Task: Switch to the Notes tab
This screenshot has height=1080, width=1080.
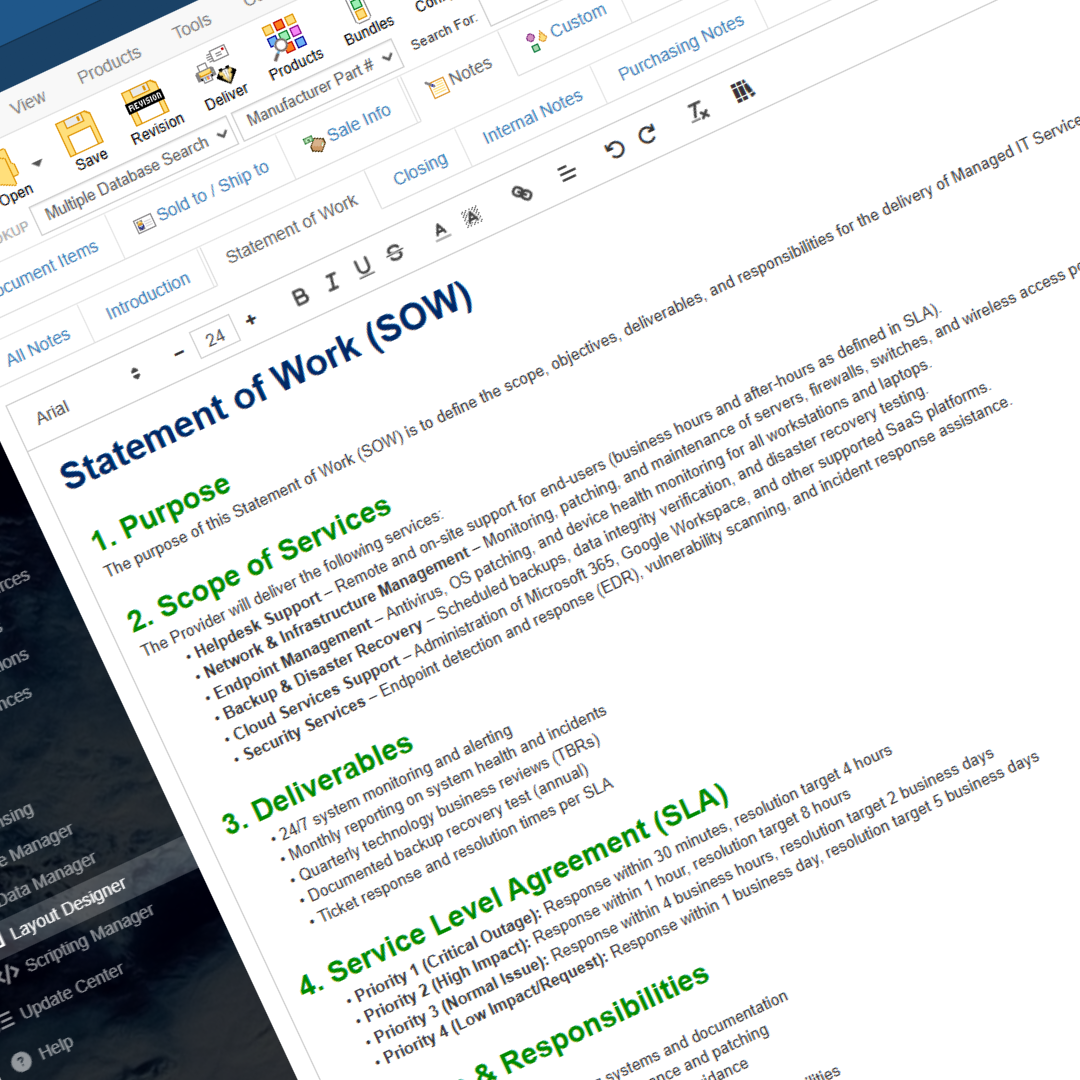Action: pos(459,77)
